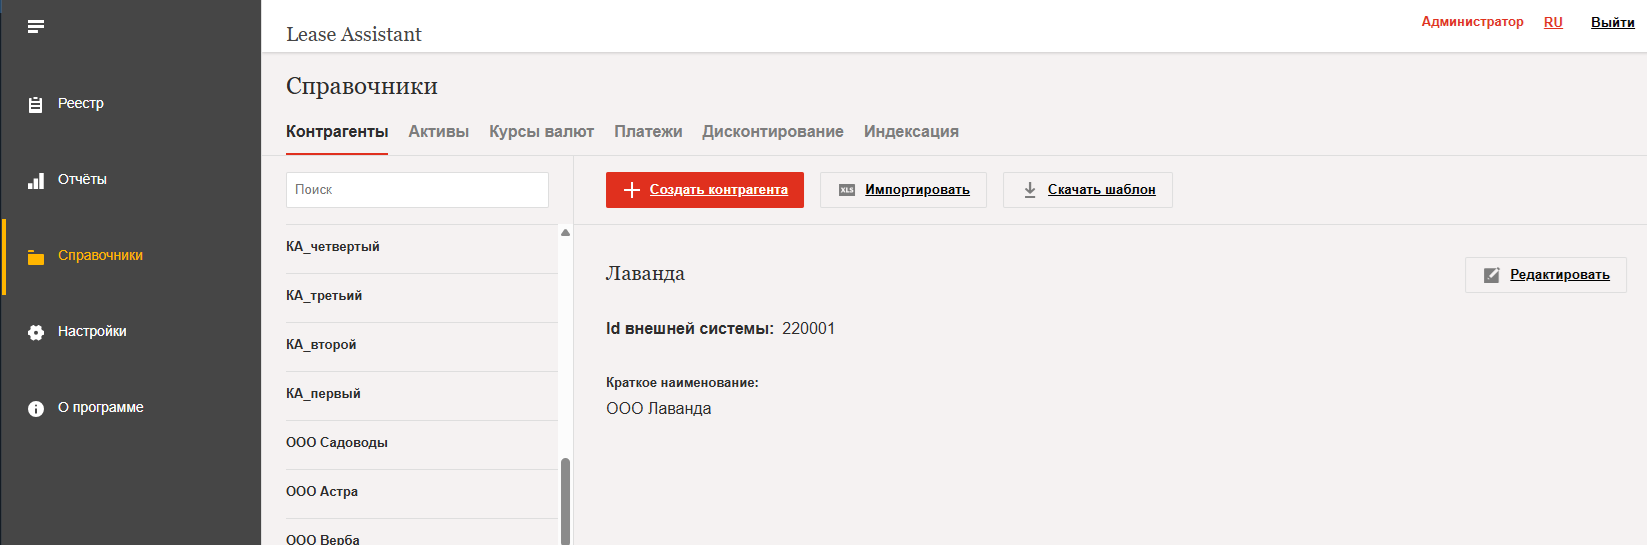This screenshot has width=1647, height=545.
Task: Select the Индексация tab
Action: tap(911, 132)
